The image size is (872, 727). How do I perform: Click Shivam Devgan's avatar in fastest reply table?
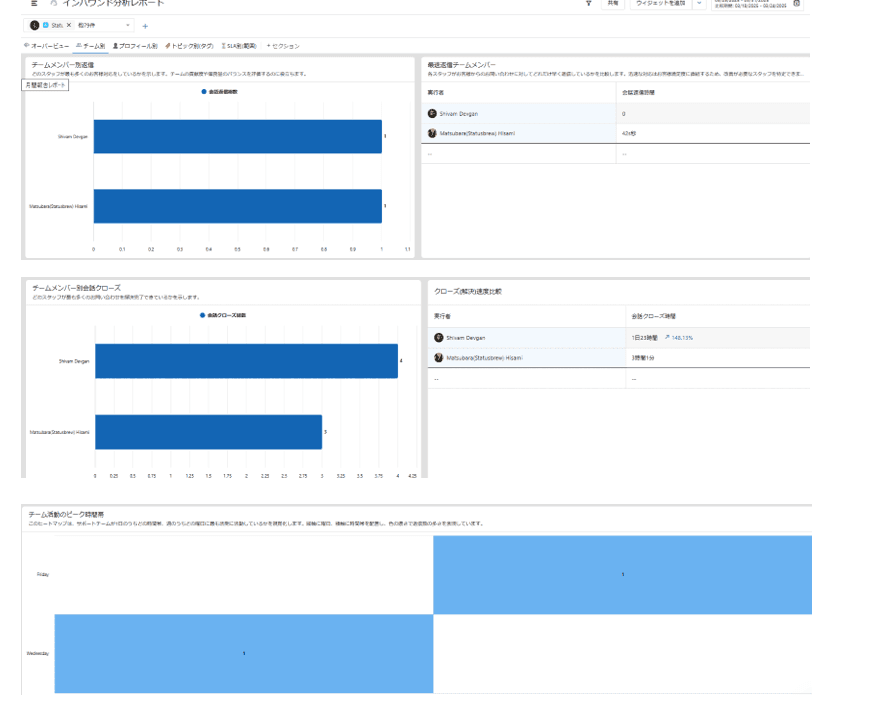point(432,114)
